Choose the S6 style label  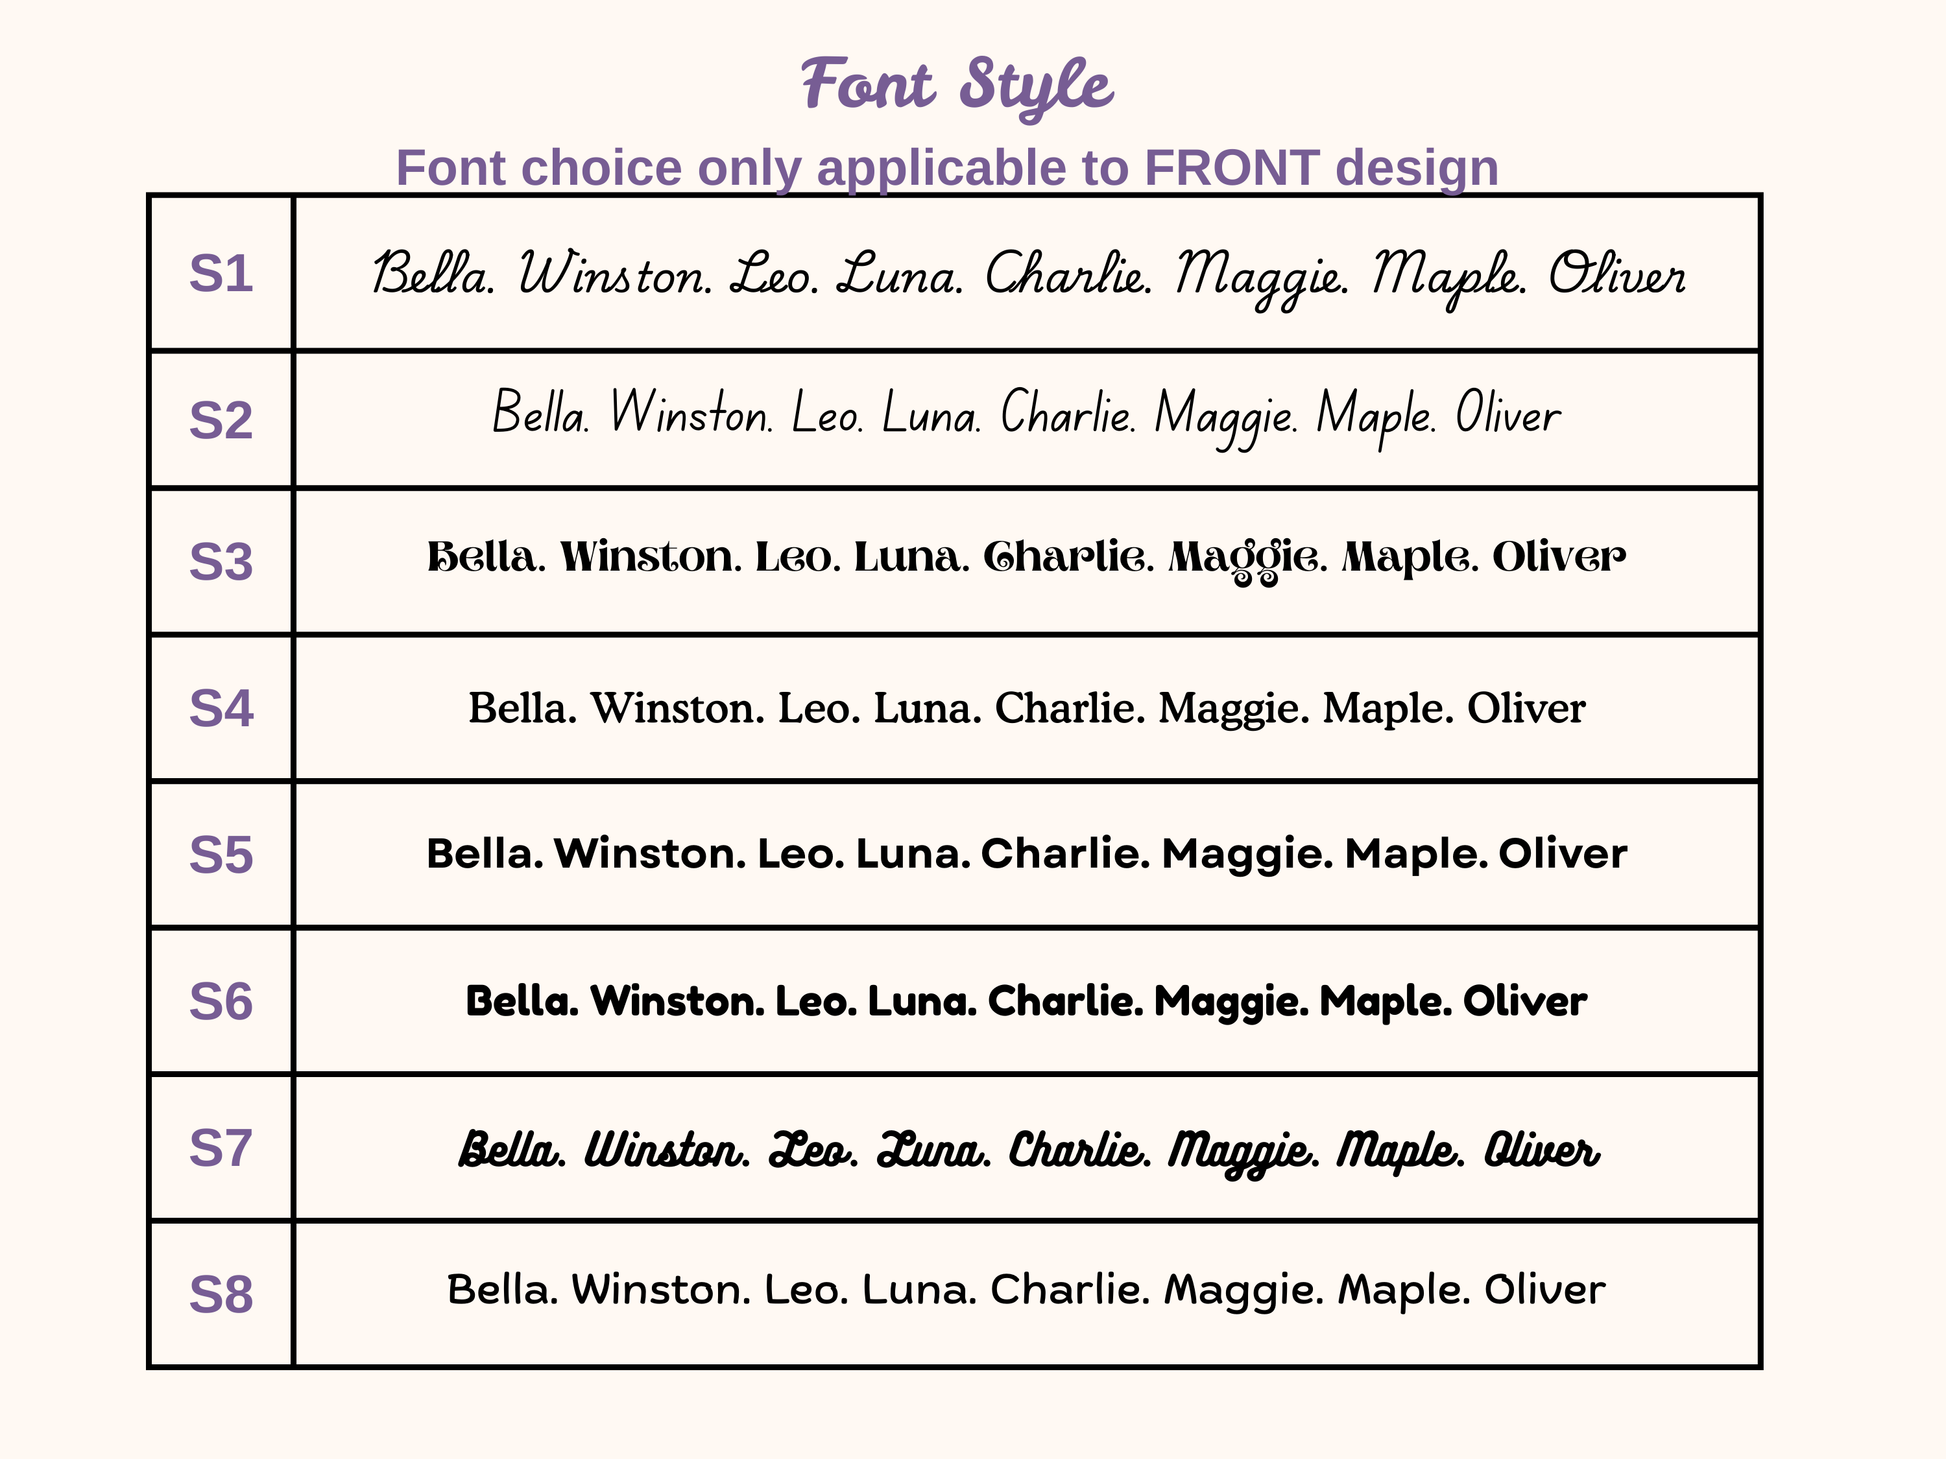[x=221, y=1002]
